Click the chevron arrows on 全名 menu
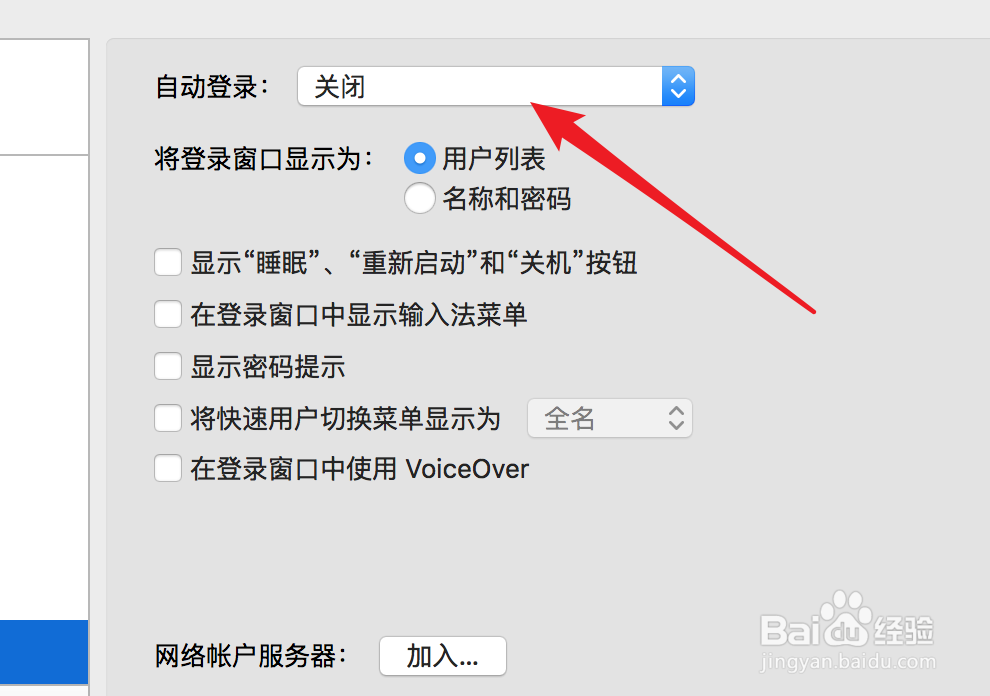The width and height of the screenshot is (990, 696). [676, 418]
